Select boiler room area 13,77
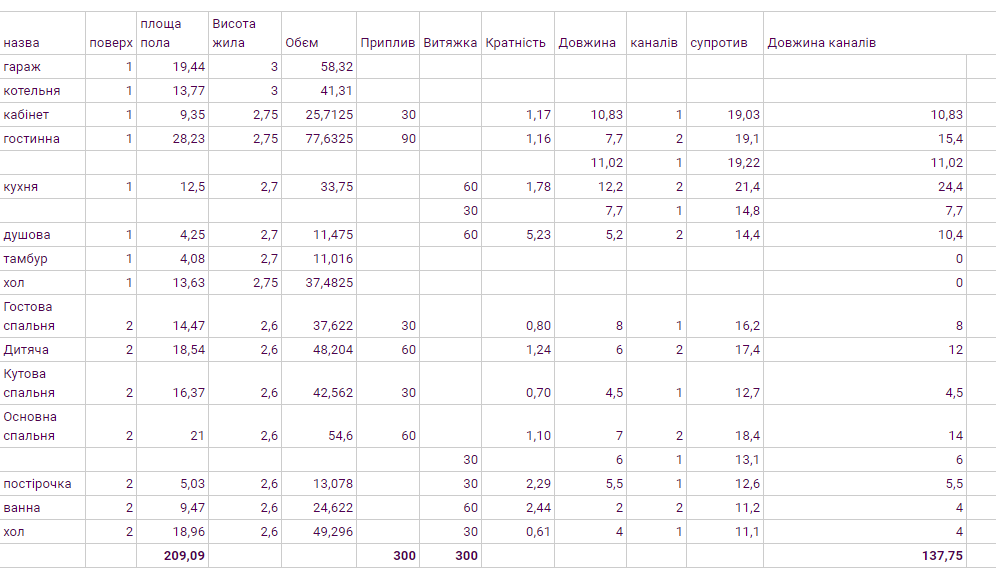The image size is (996, 575). click(x=172, y=91)
